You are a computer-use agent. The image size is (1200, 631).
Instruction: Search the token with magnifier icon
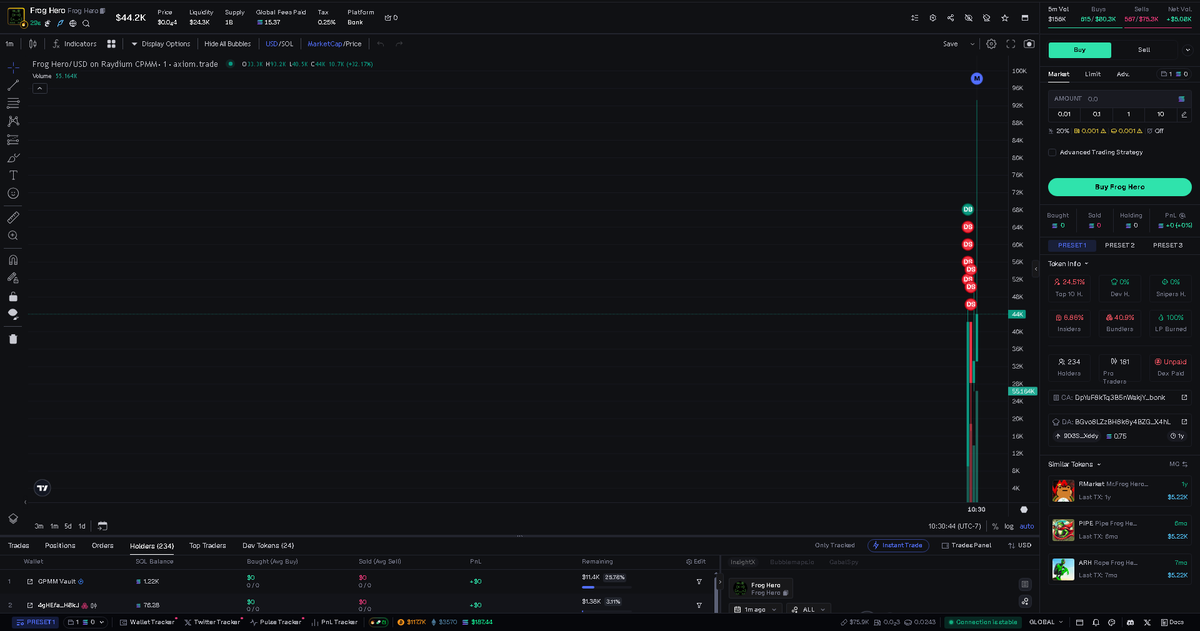click(x=86, y=23)
